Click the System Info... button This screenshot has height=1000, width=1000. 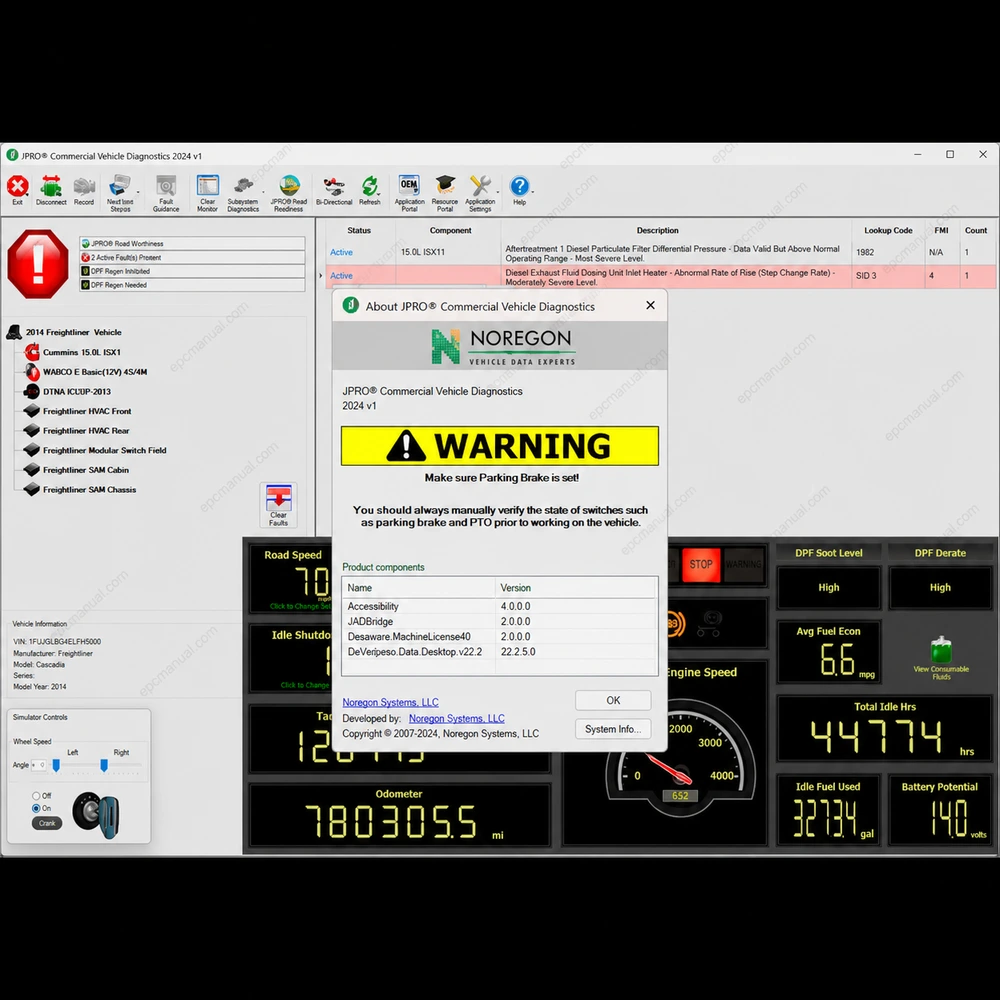pyautogui.click(x=613, y=729)
